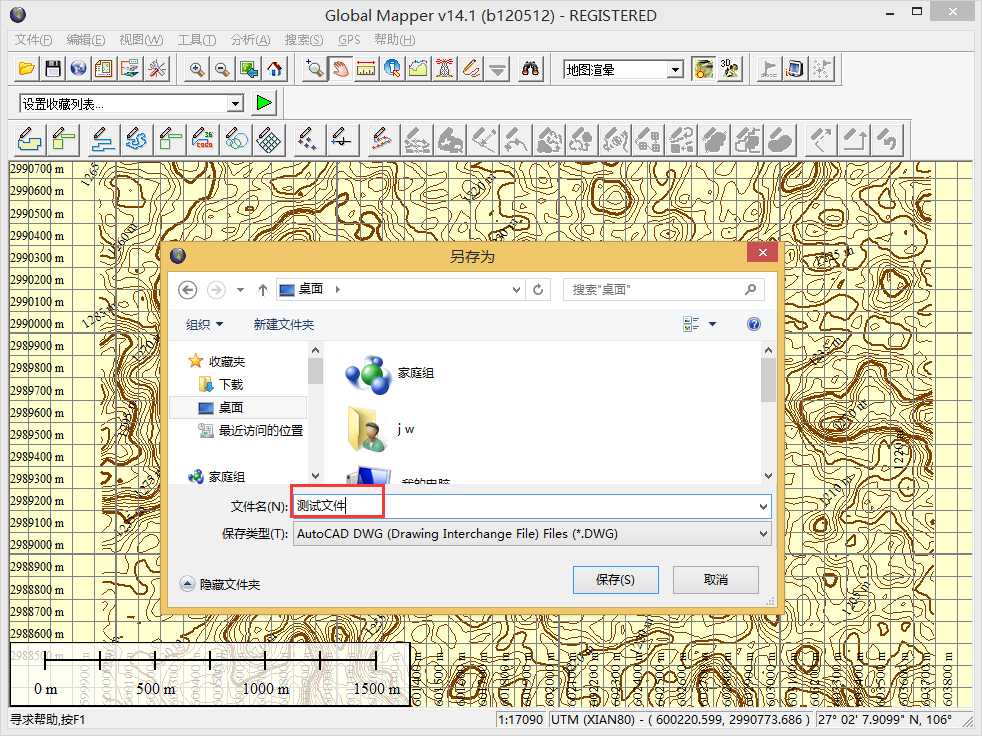982x736 pixels.
Task: Expand the 设置收藏列表 favorites dropdown
Action: tap(235, 103)
